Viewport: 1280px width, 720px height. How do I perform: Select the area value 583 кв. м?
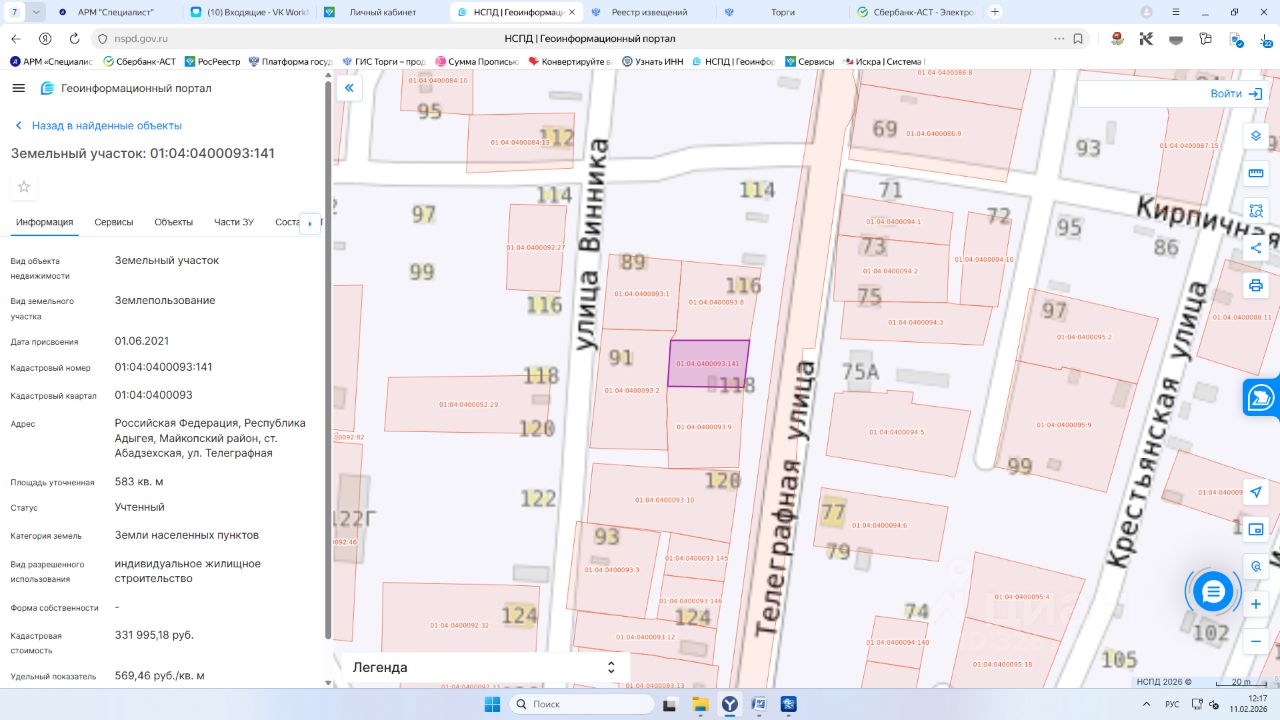[x=138, y=481]
